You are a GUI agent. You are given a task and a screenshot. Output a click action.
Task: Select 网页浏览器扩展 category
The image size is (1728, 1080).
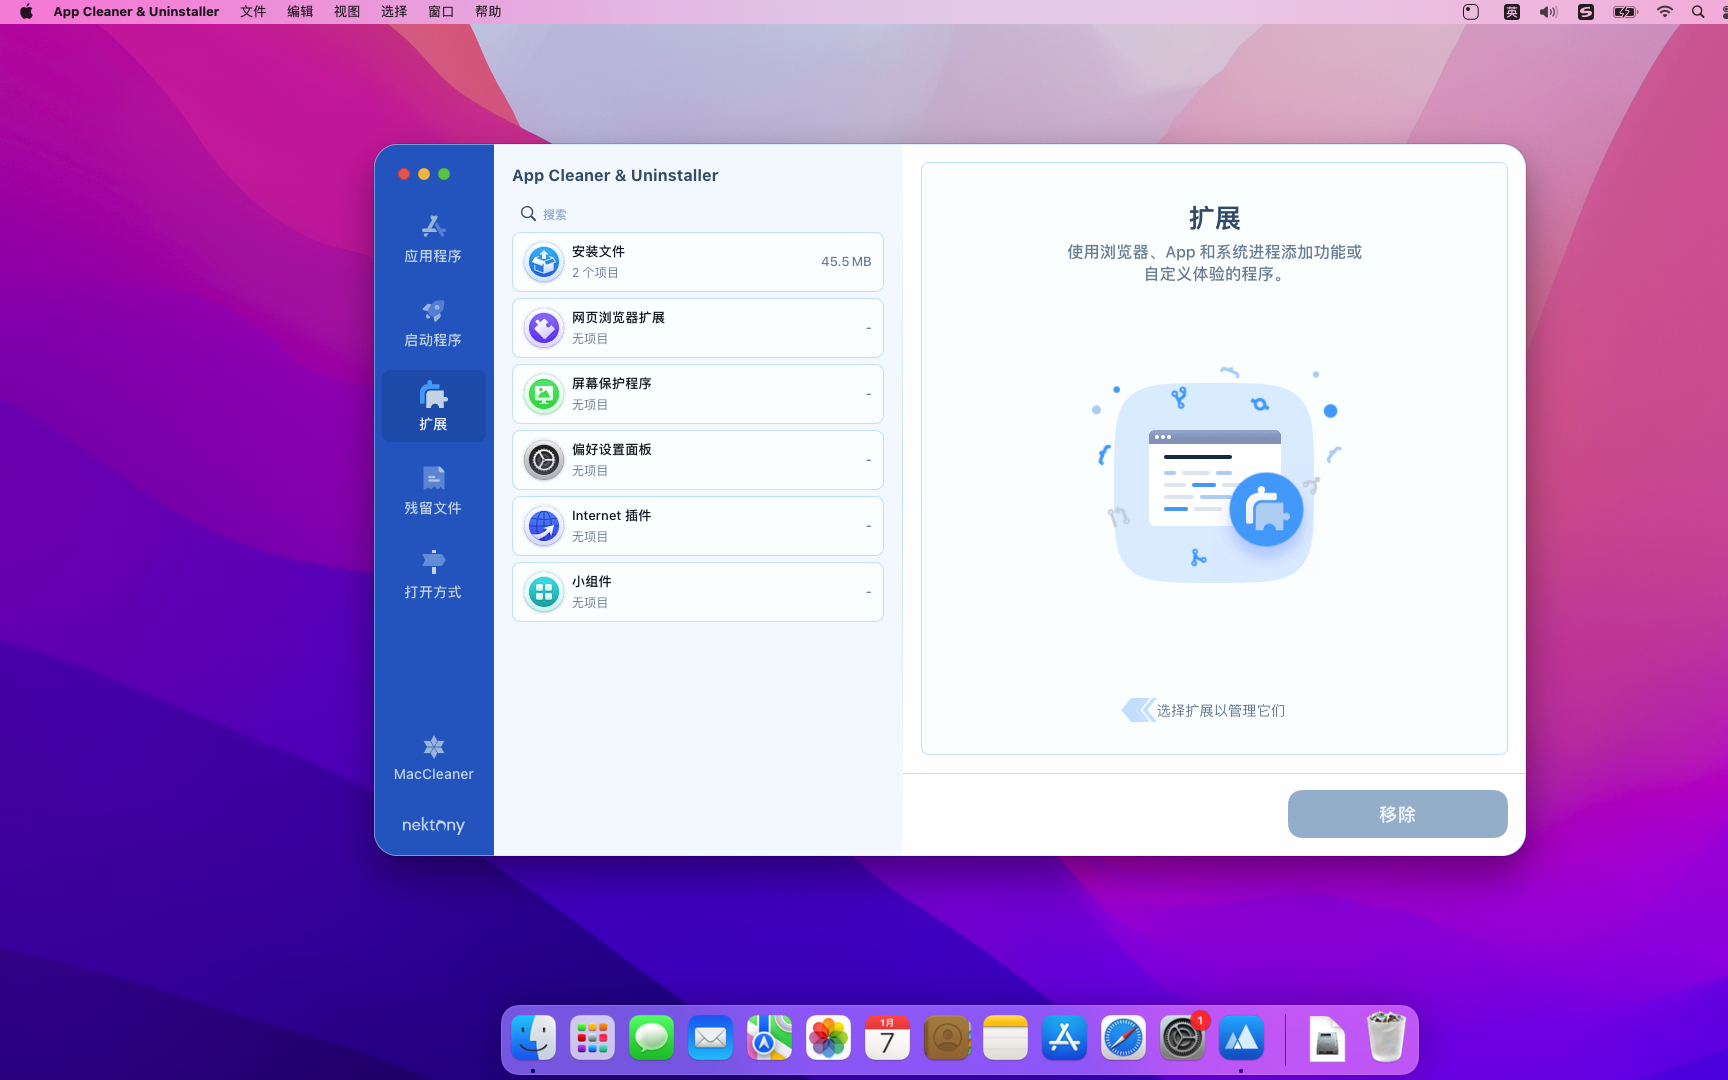[x=697, y=328]
